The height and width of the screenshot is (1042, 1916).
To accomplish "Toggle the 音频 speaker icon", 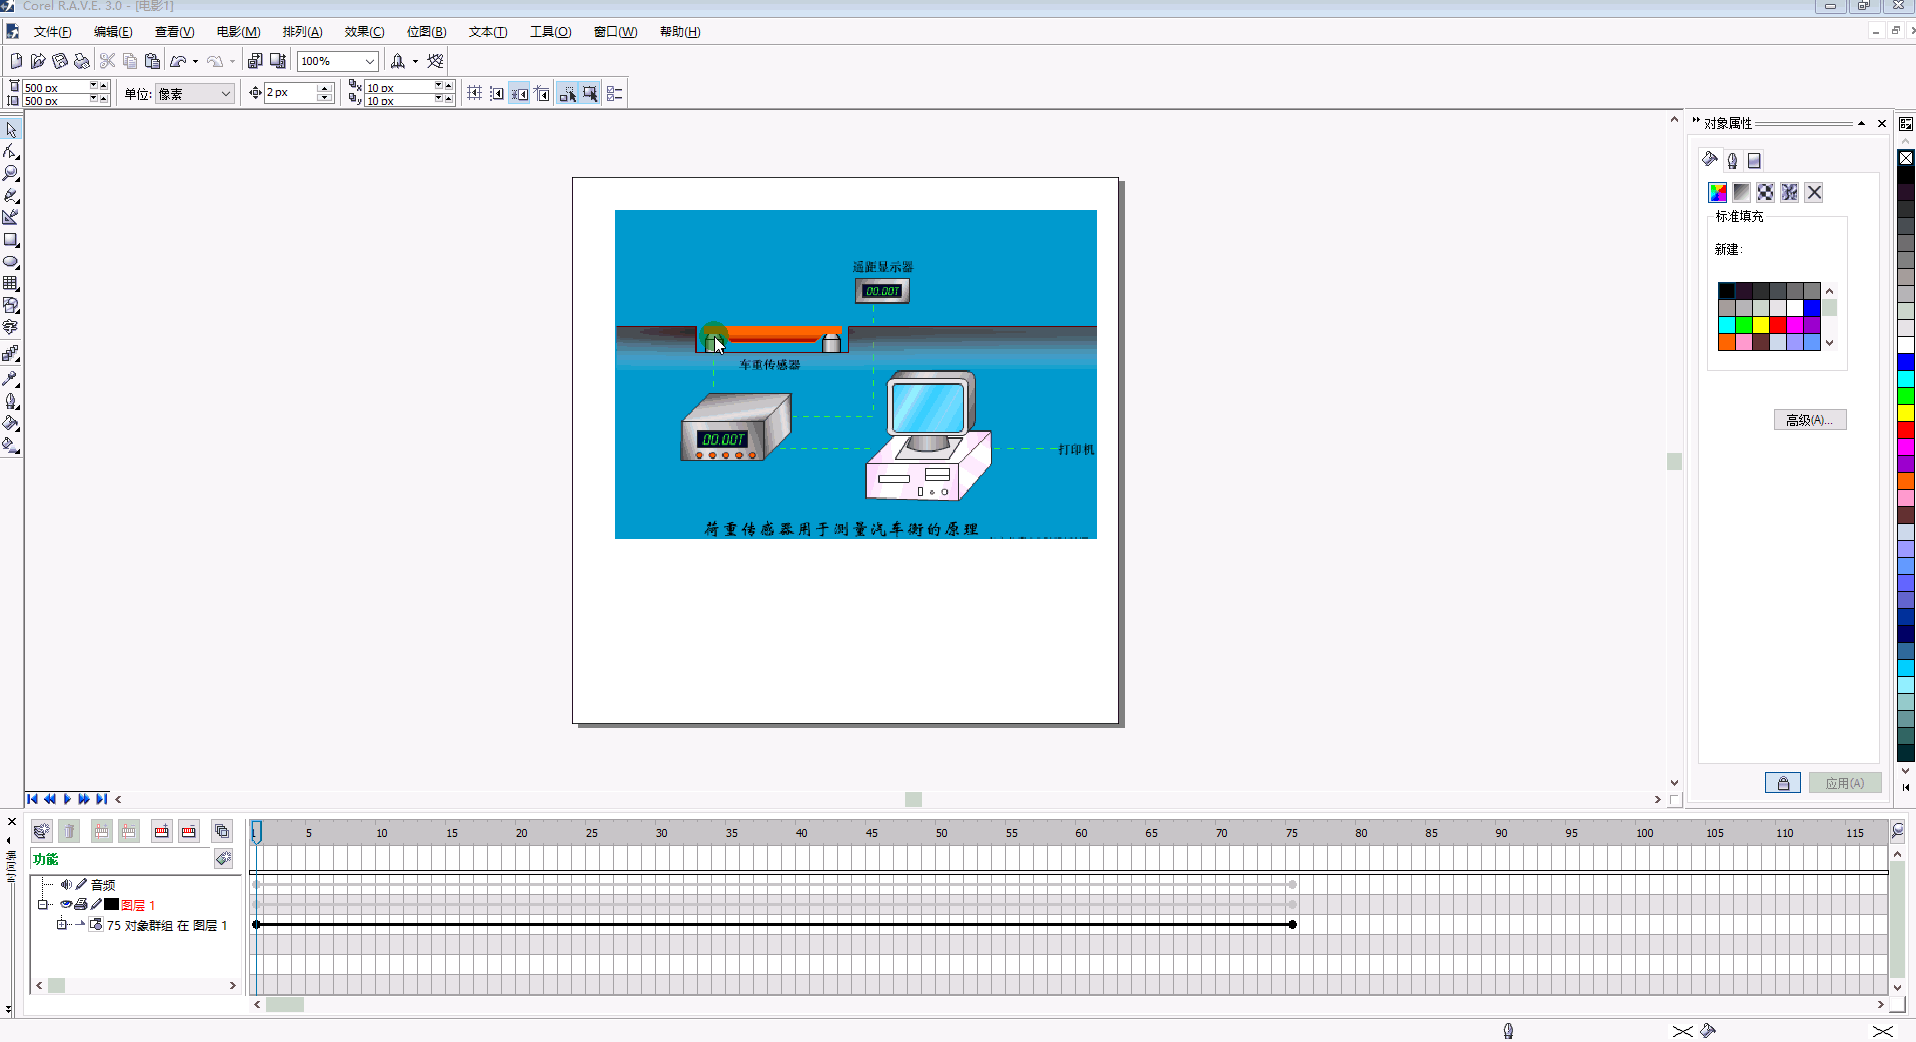I will coord(66,884).
